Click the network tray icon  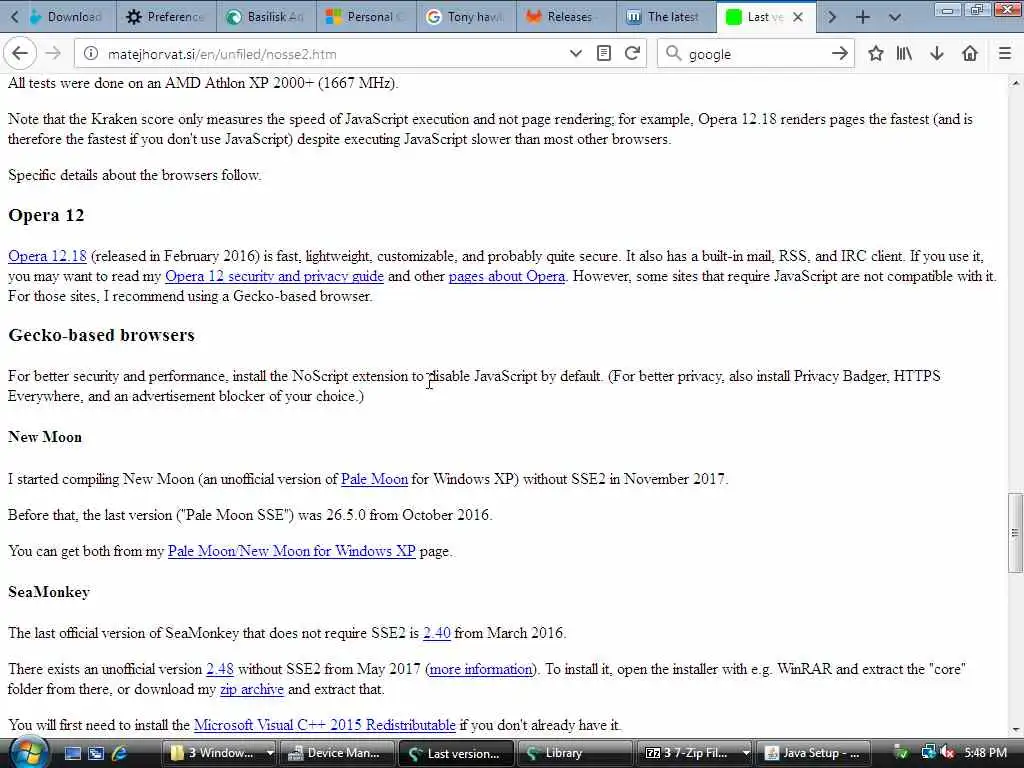coord(928,753)
